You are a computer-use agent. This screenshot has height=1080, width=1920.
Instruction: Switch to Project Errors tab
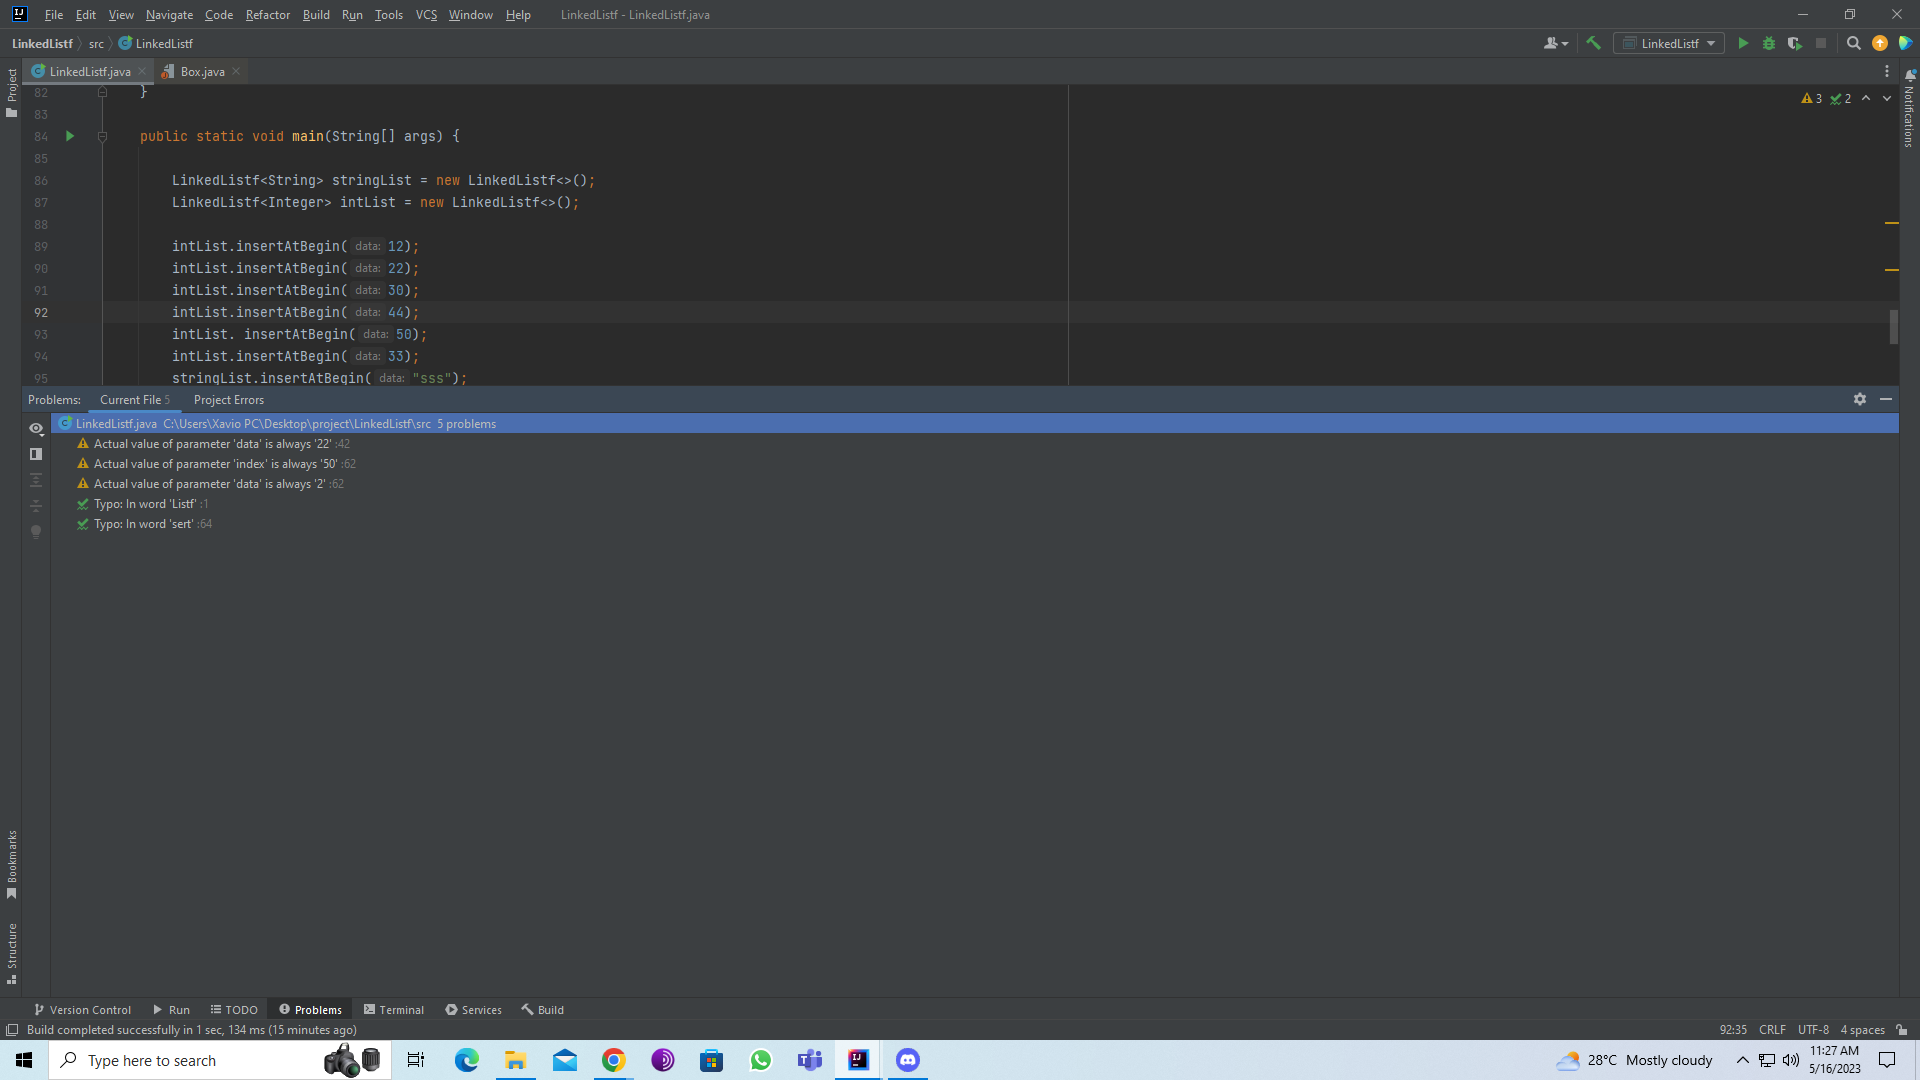[229, 400]
